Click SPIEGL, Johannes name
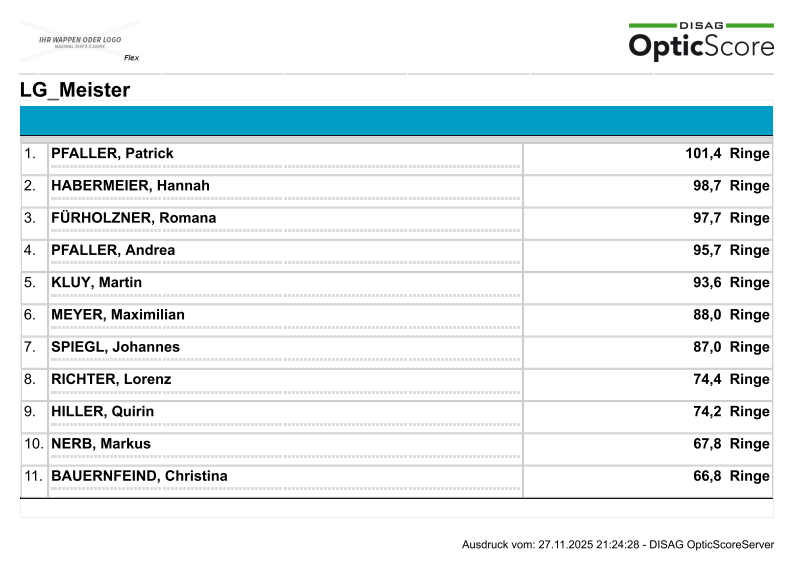The image size is (790, 577). point(115,347)
